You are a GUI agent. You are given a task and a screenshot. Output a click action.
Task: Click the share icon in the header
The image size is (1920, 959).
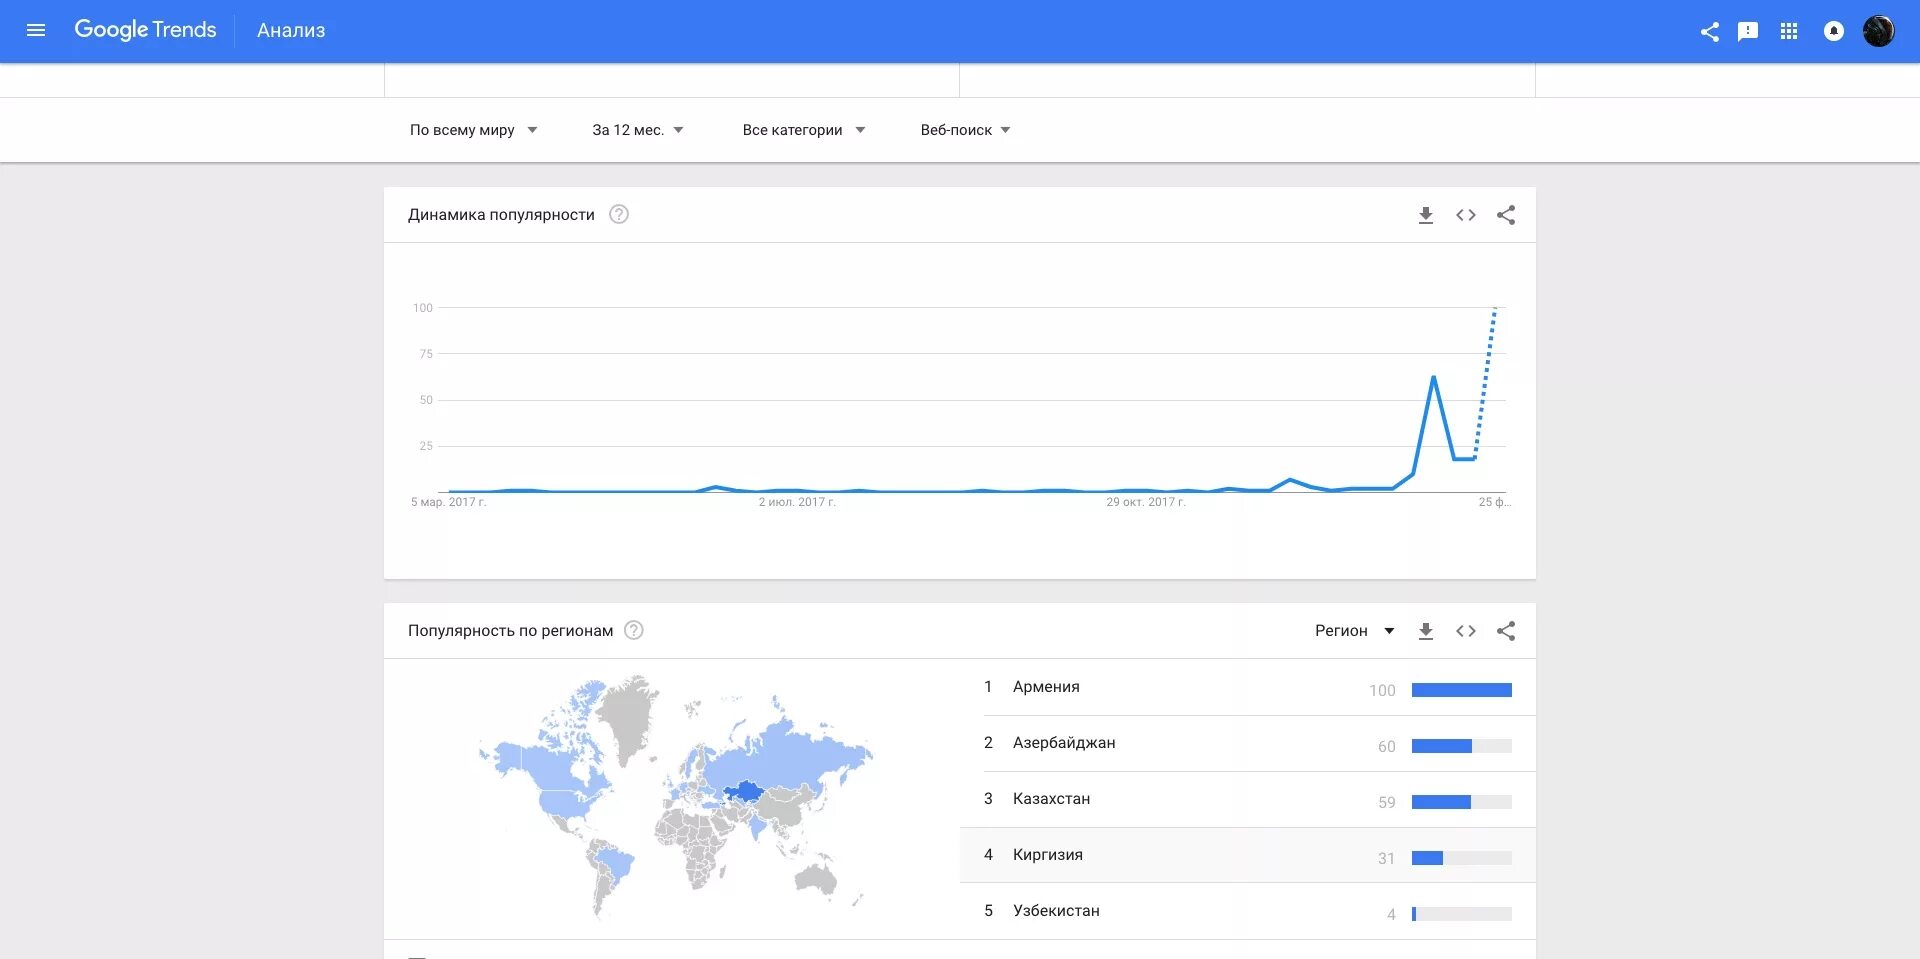1710,32
